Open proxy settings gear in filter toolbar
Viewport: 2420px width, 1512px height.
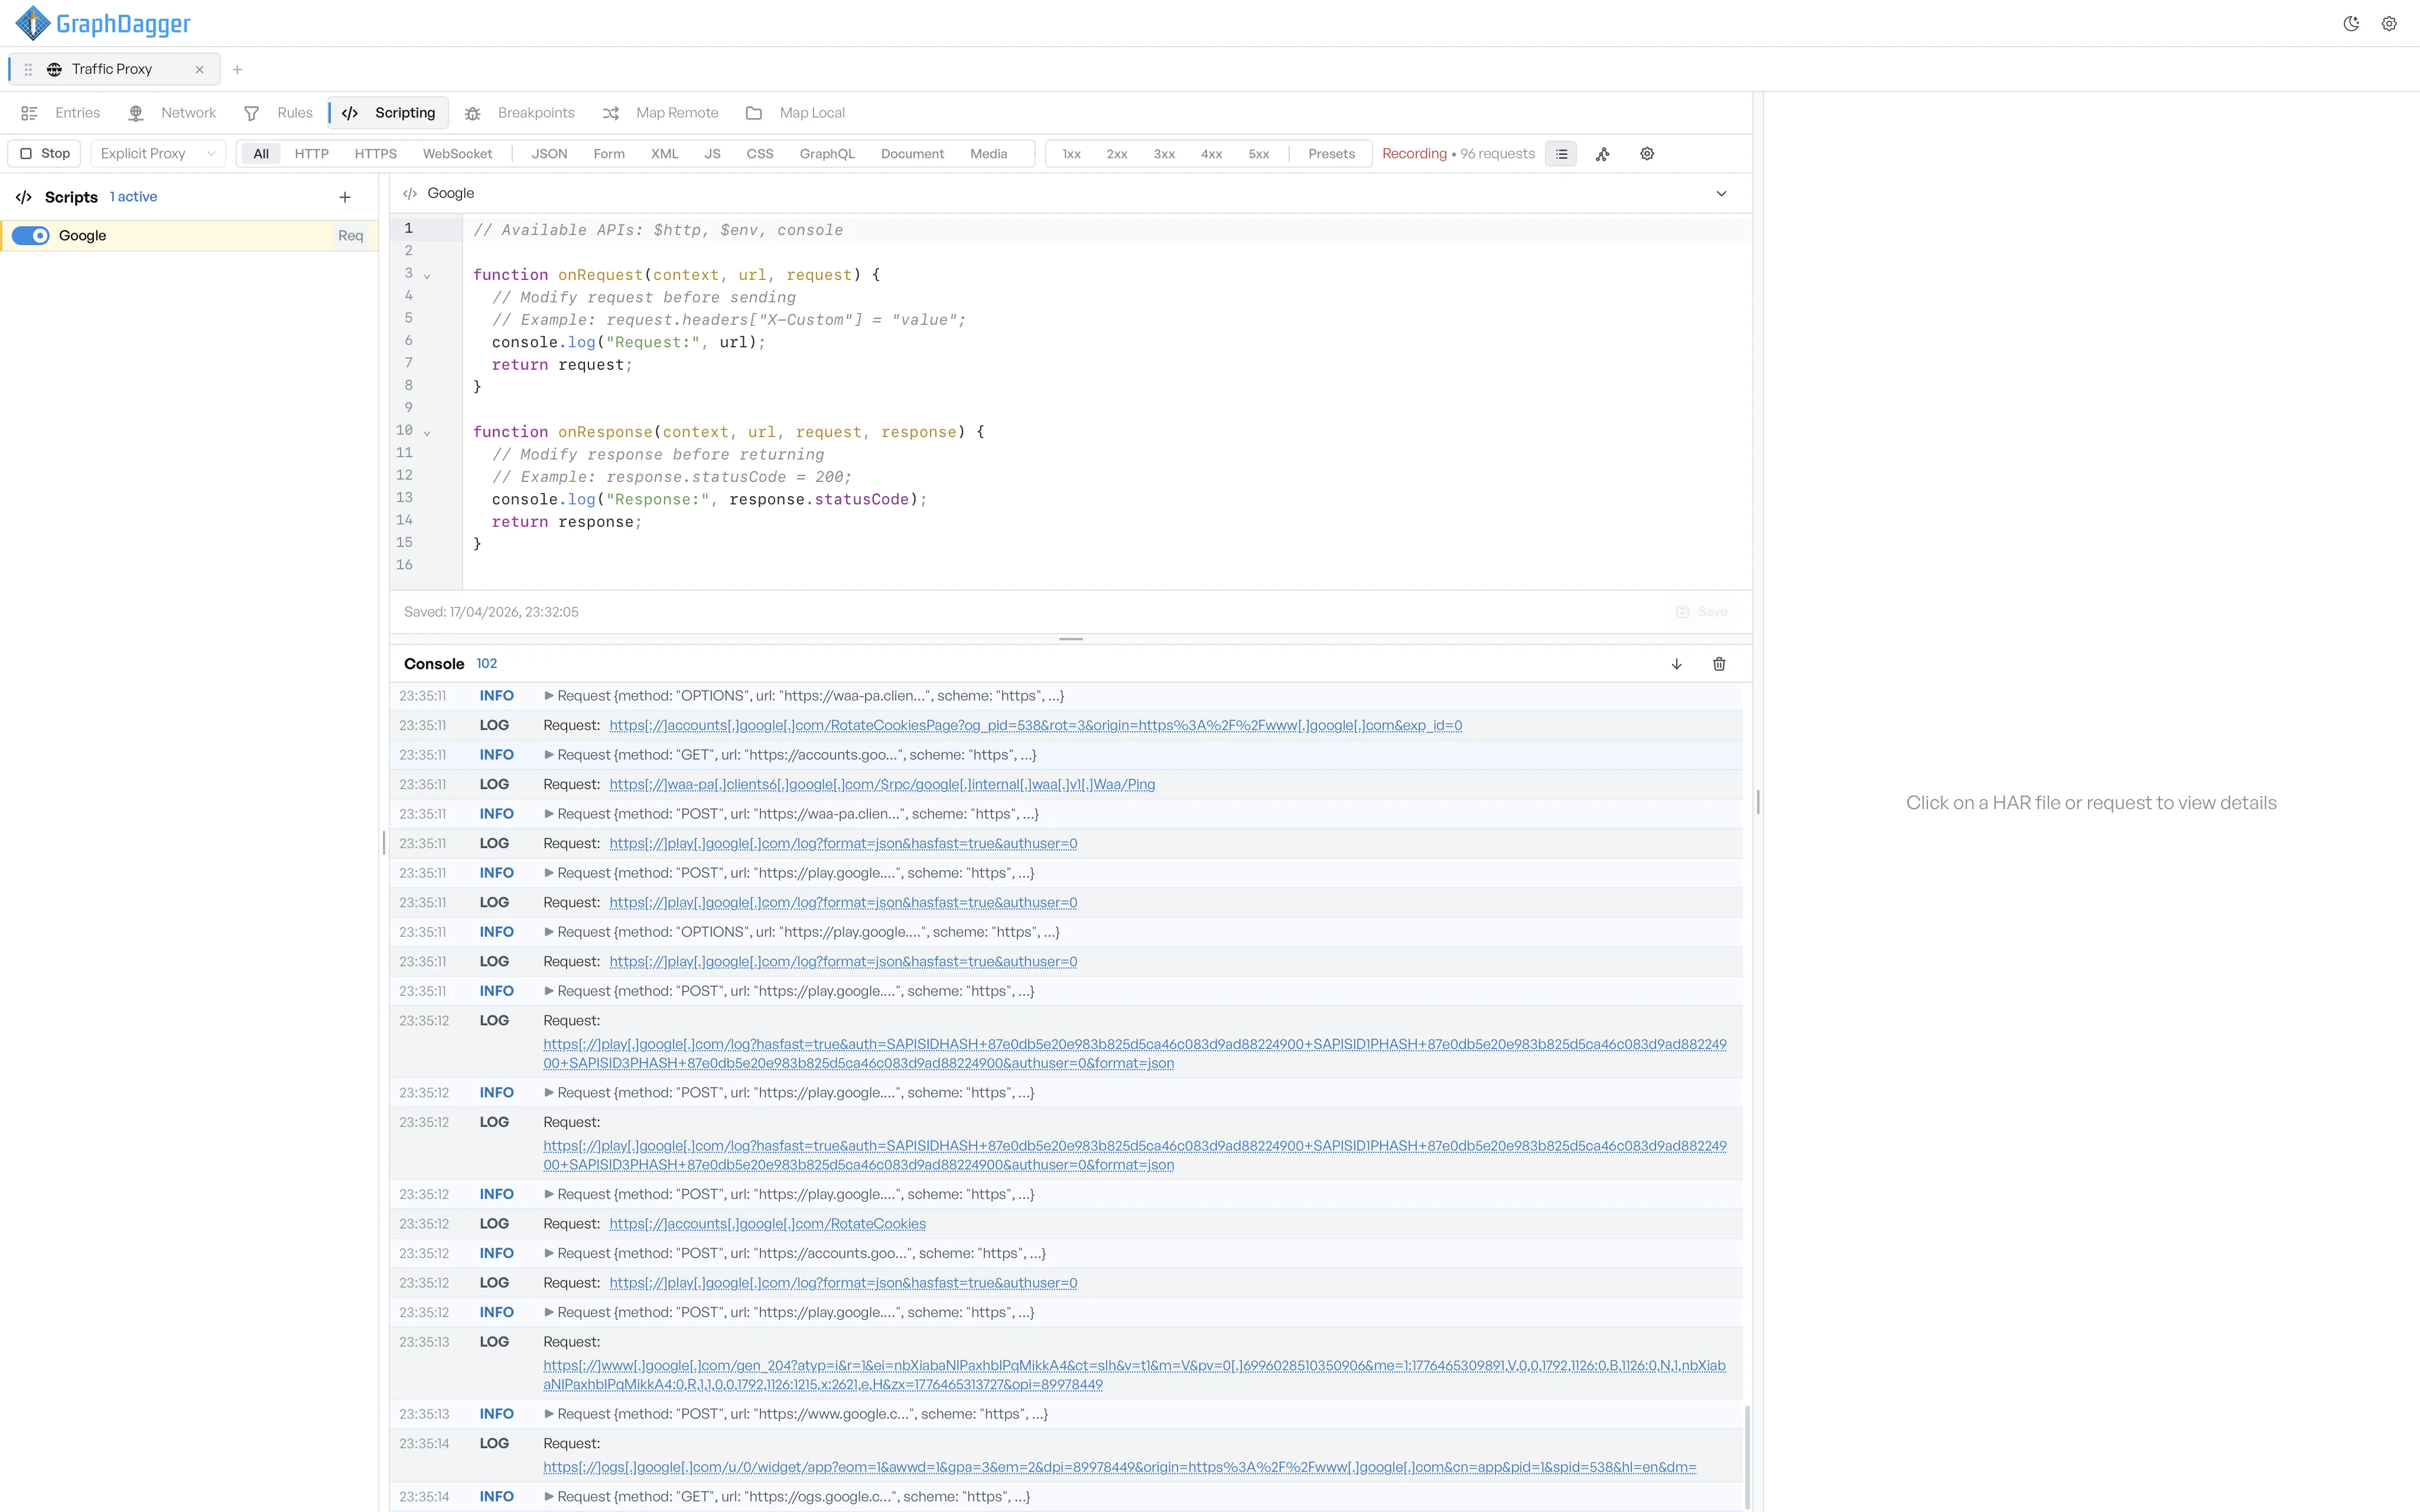pyautogui.click(x=1647, y=154)
